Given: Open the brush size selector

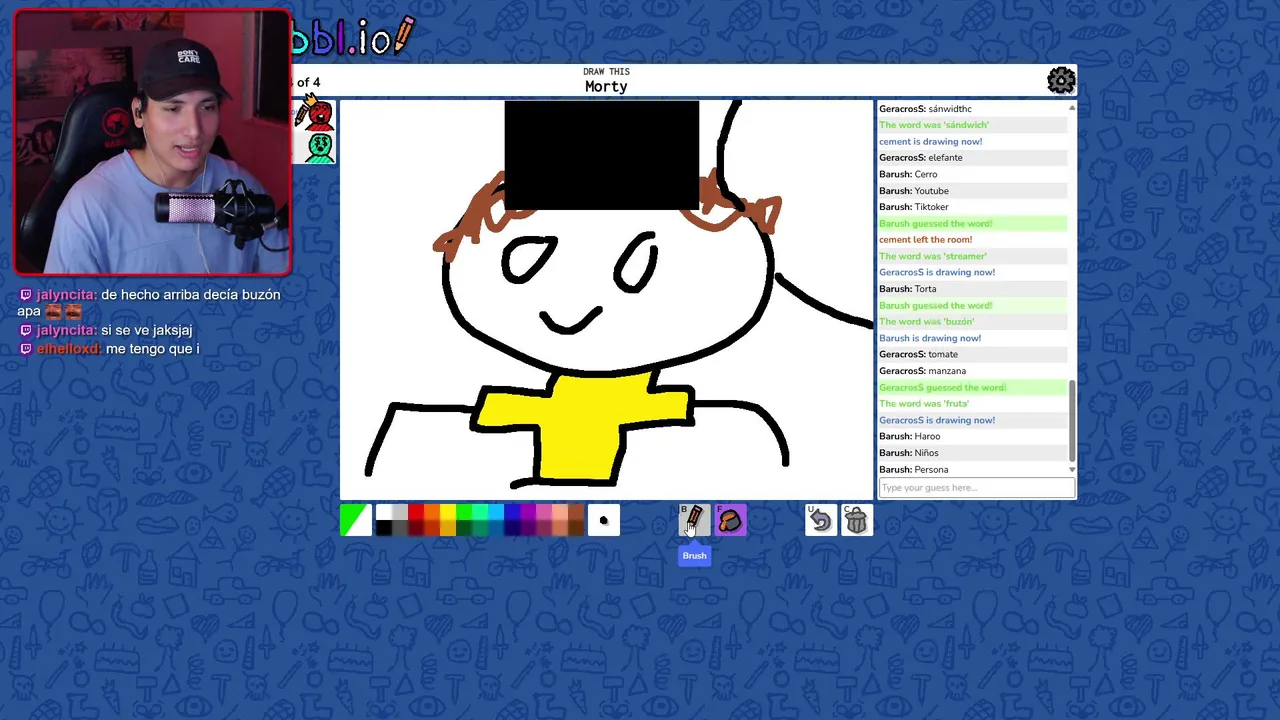Looking at the screenshot, I should 604,520.
